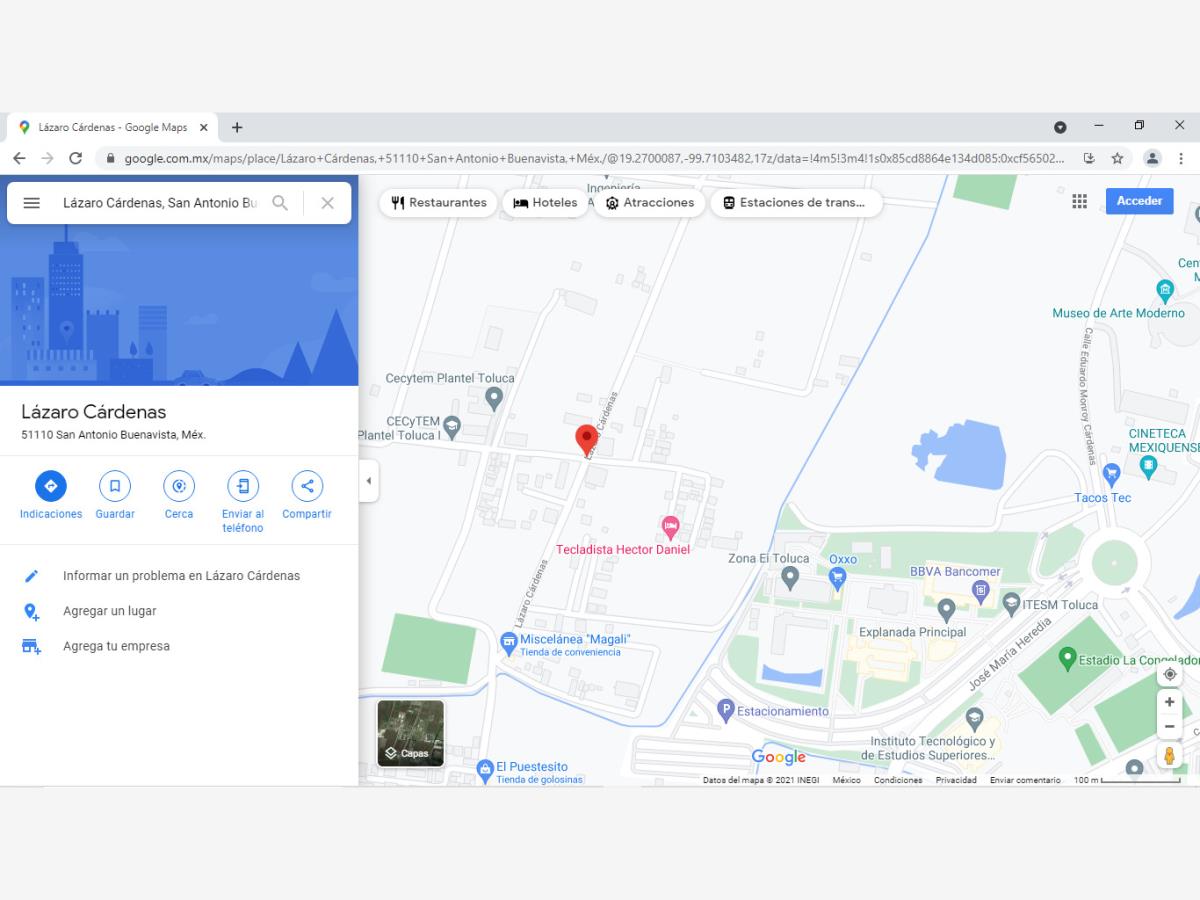Clear the search box with the X
The image size is (1200, 900).
coord(327,203)
